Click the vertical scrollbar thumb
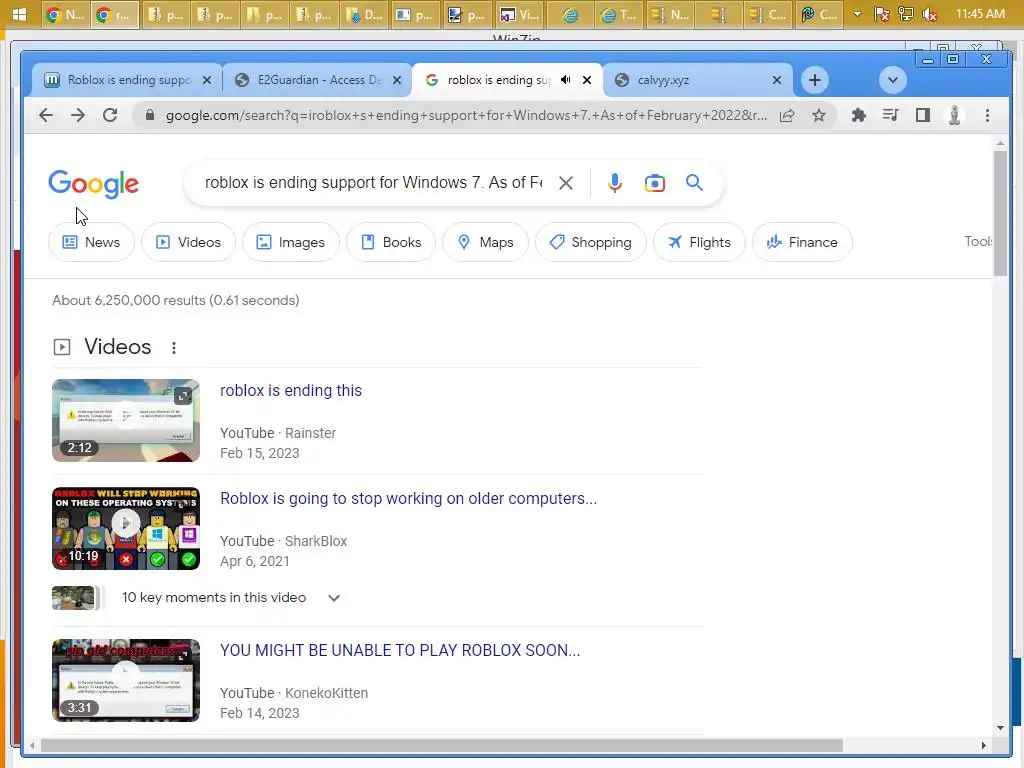 click(1000, 213)
